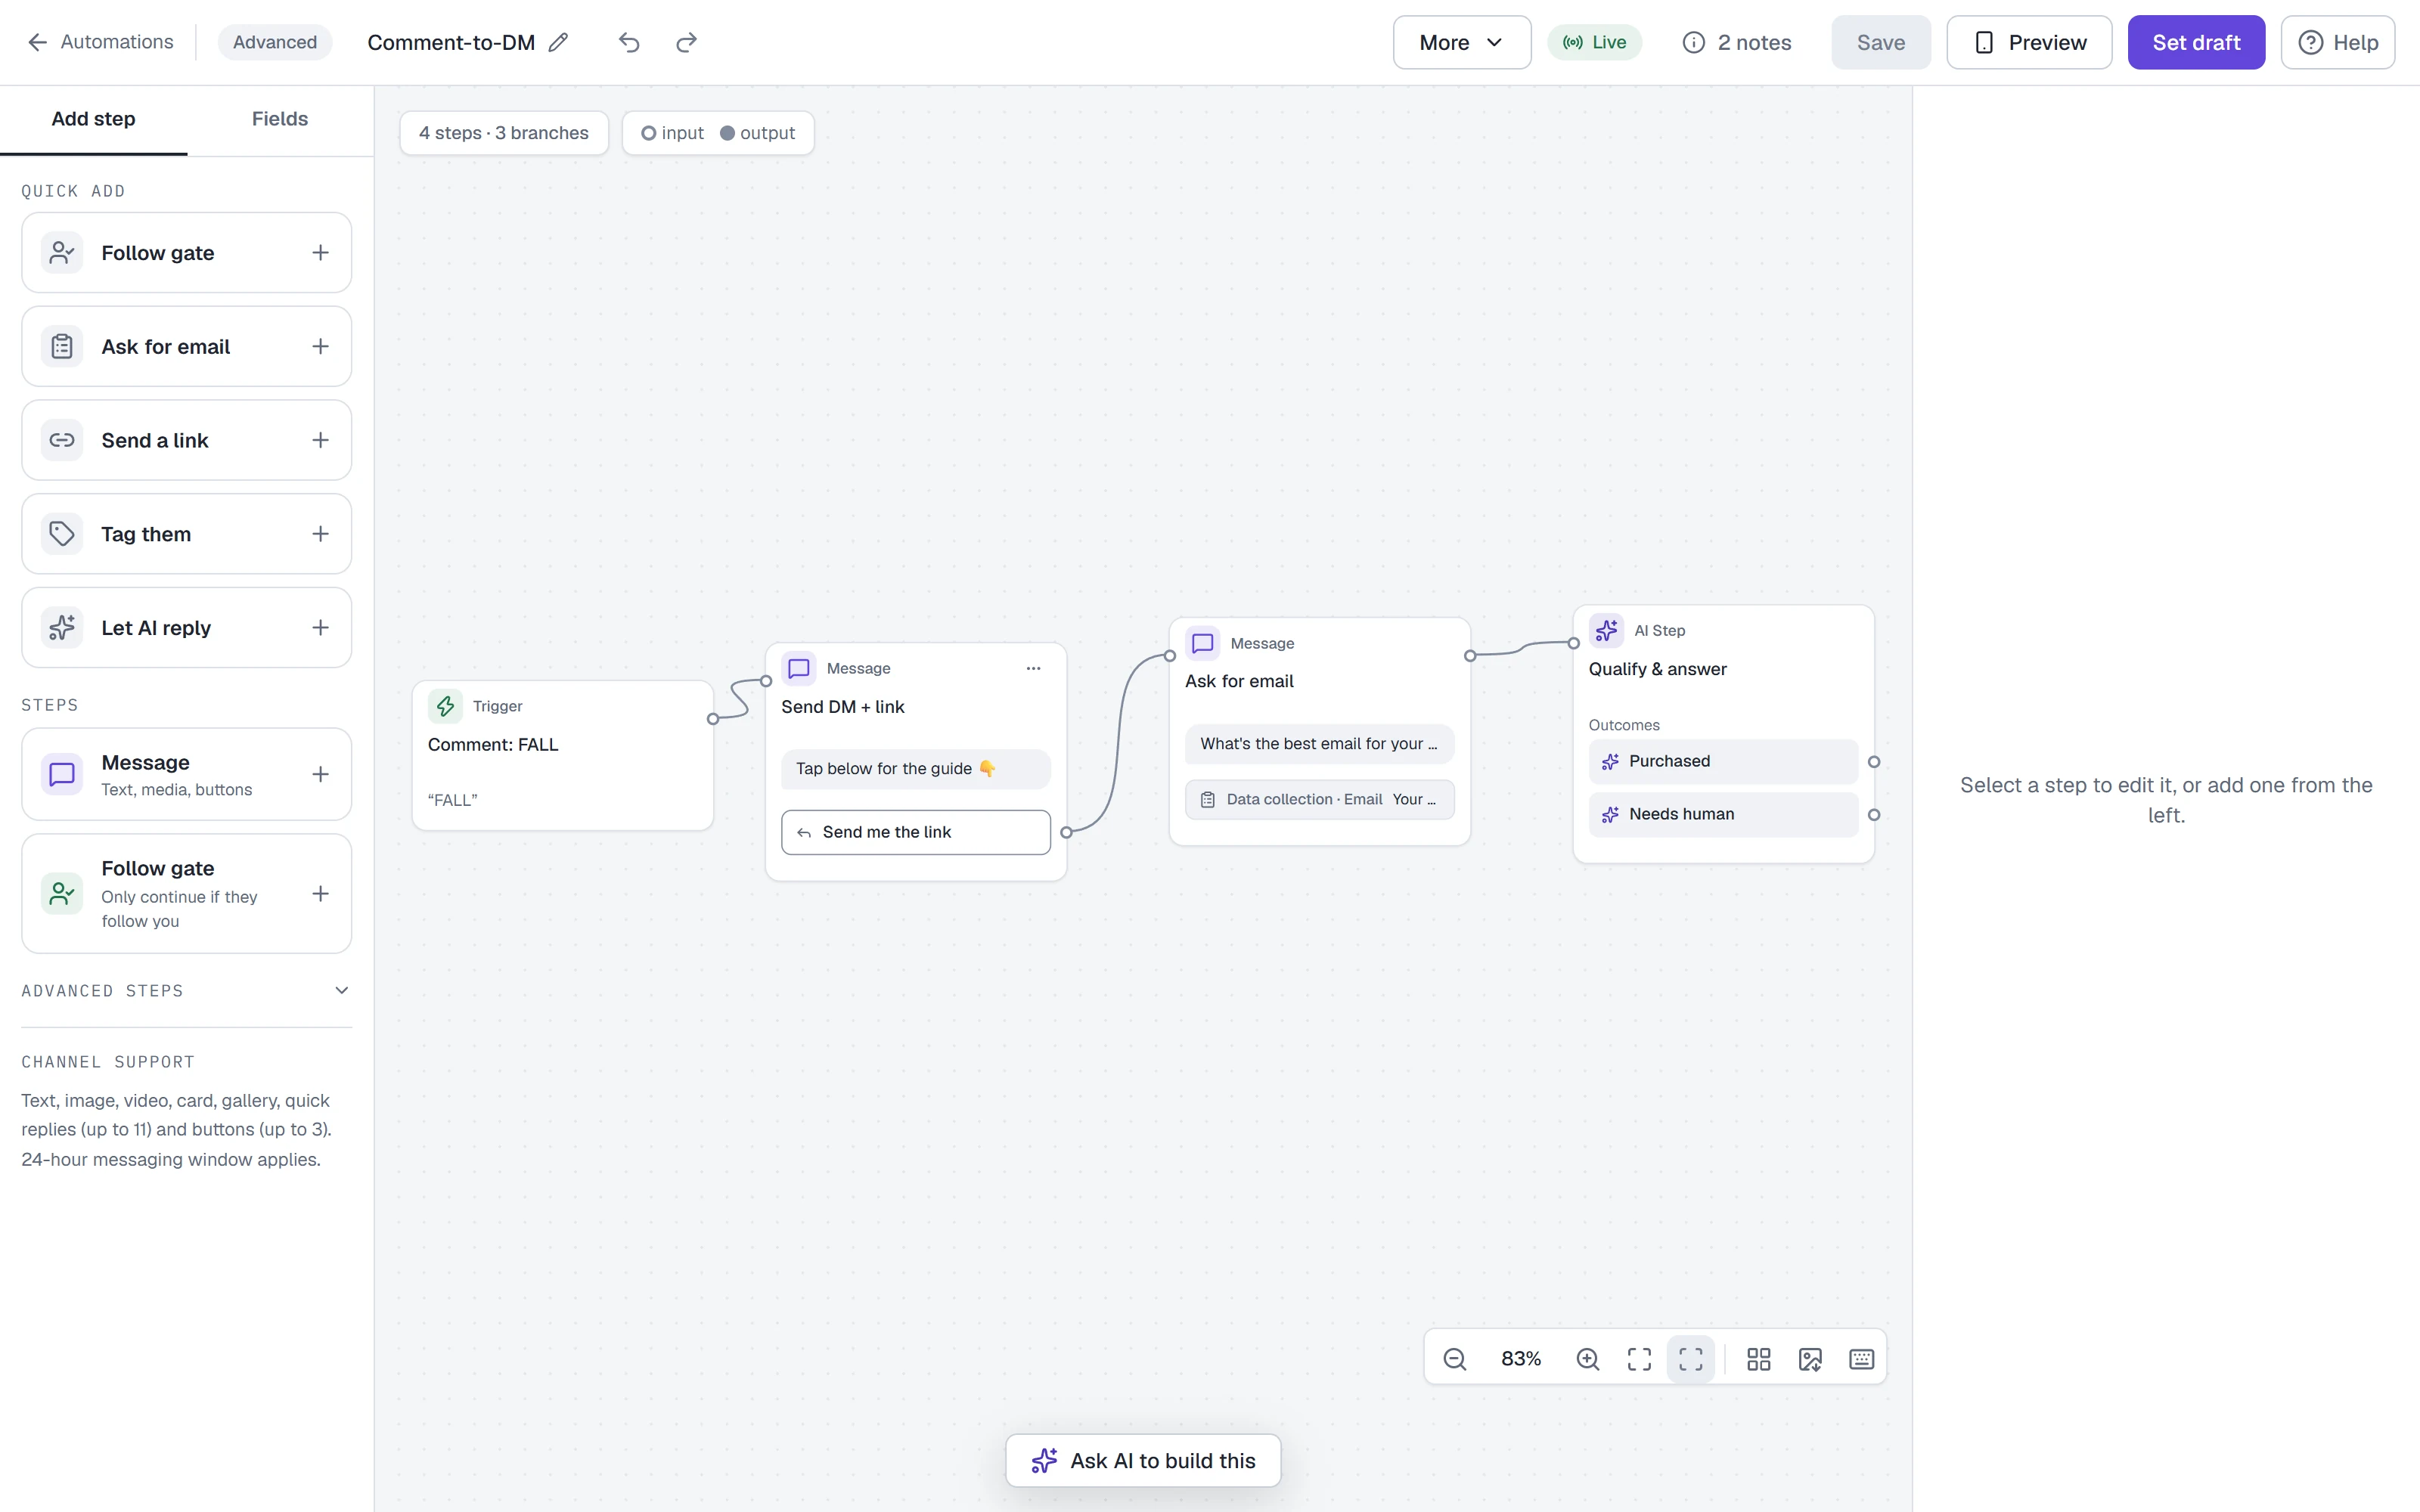Select the Needs human outcome
This screenshot has width=2420, height=1512.
(x=1723, y=814)
